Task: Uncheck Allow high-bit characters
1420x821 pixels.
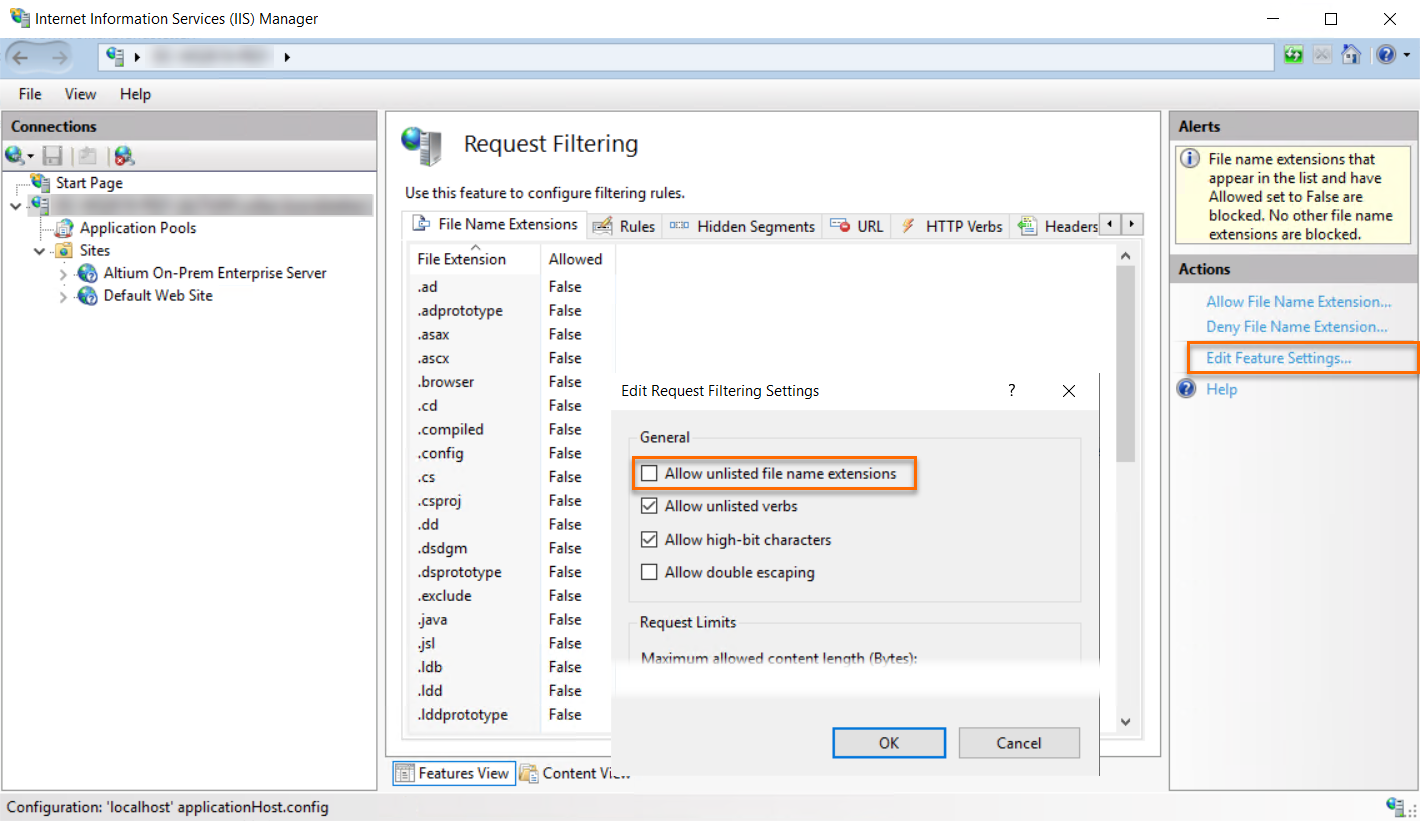Action: [650, 540]
